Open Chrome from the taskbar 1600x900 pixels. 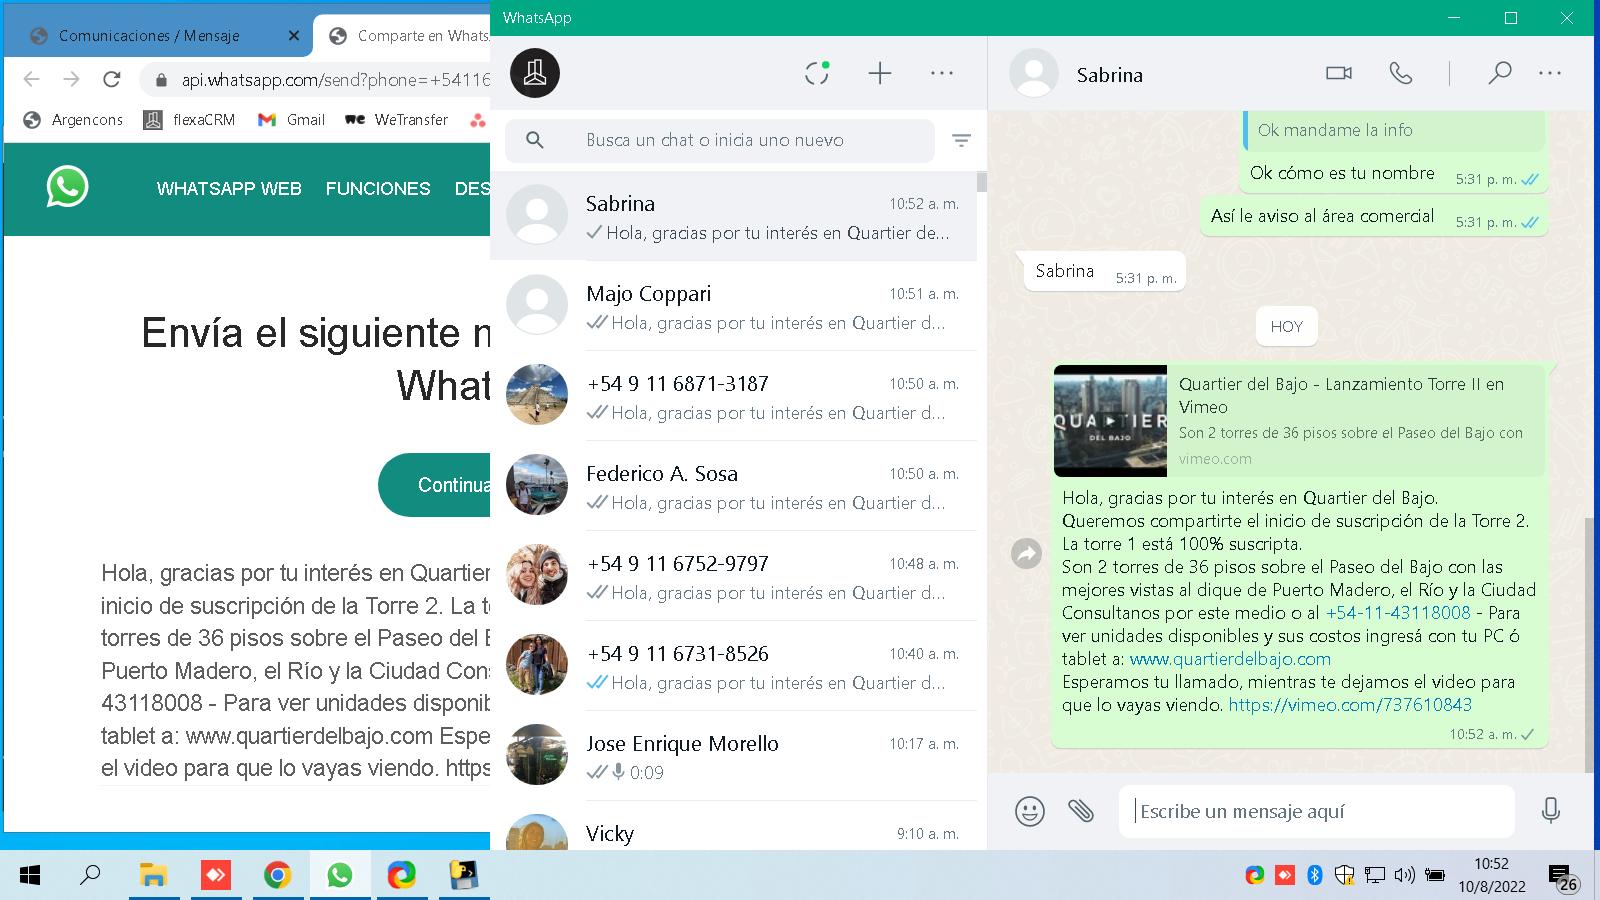coord(277,876)
